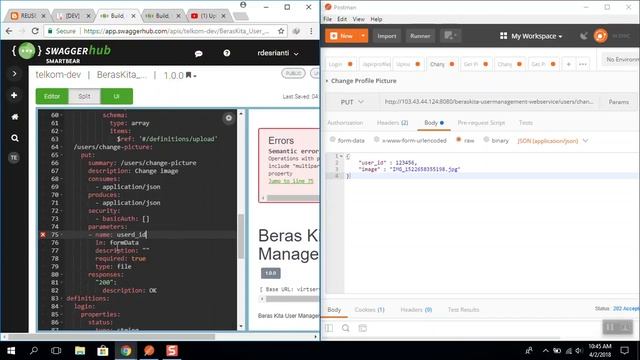Open the SwaggerHub chat bubble icon
640x360 pixels.
pyautogui.click(x=198, y=53)
